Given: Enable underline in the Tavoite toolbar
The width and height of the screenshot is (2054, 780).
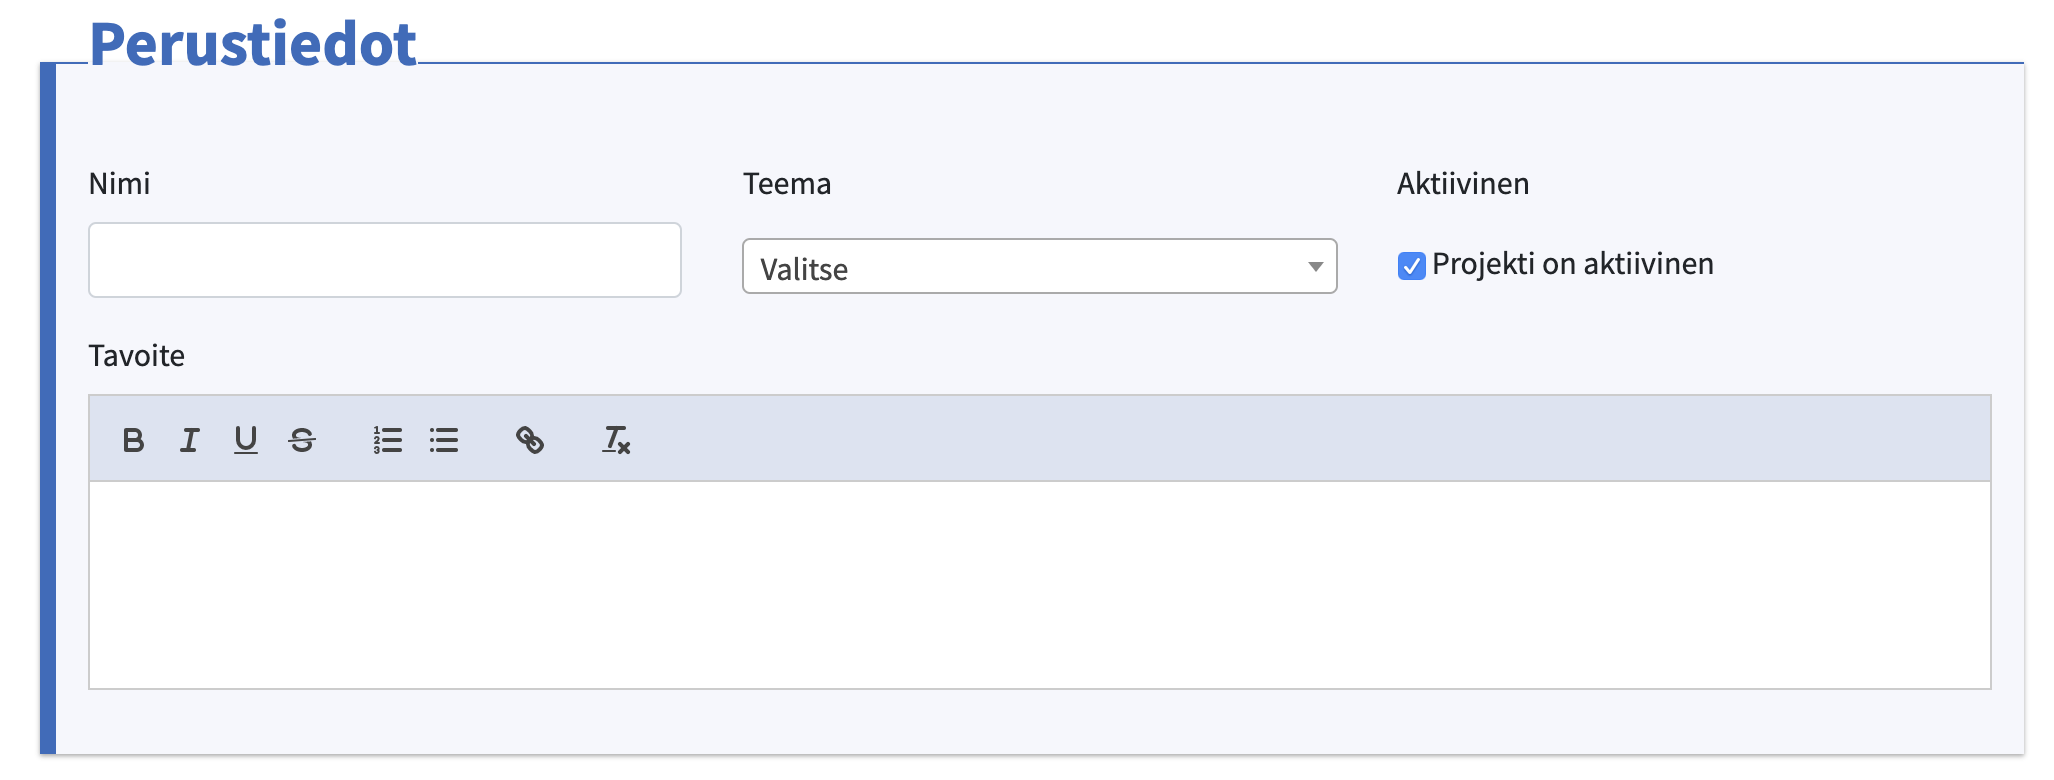Looking at the screenshot, I should click(246, 440).
